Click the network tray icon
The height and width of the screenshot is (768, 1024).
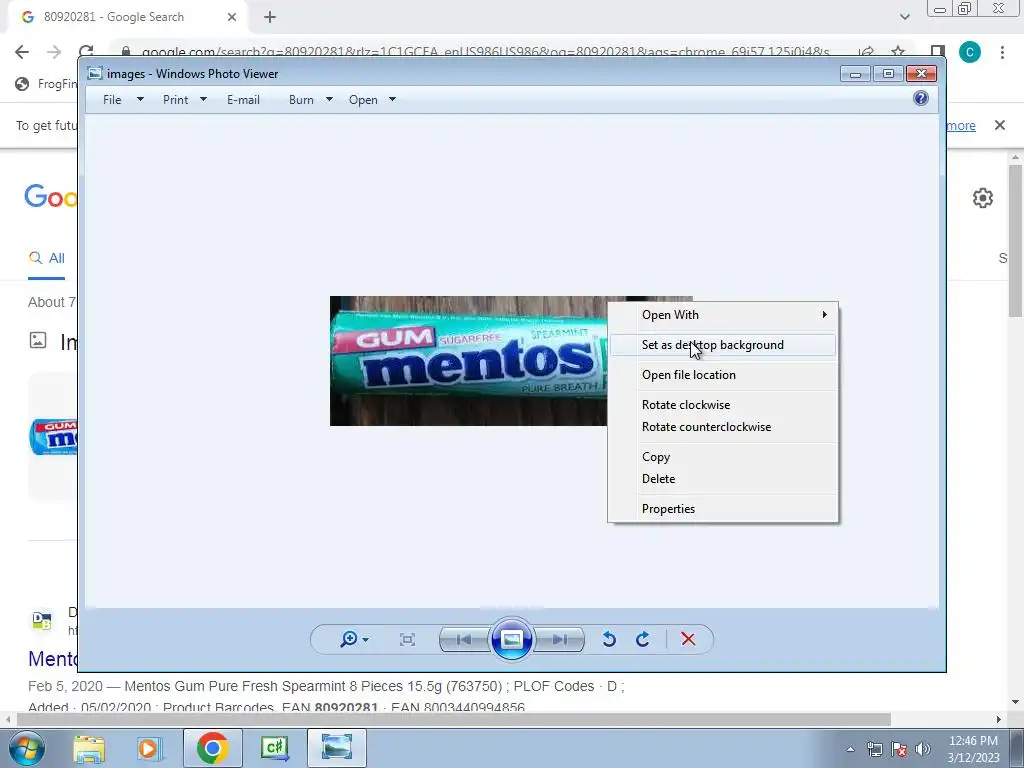874,749
